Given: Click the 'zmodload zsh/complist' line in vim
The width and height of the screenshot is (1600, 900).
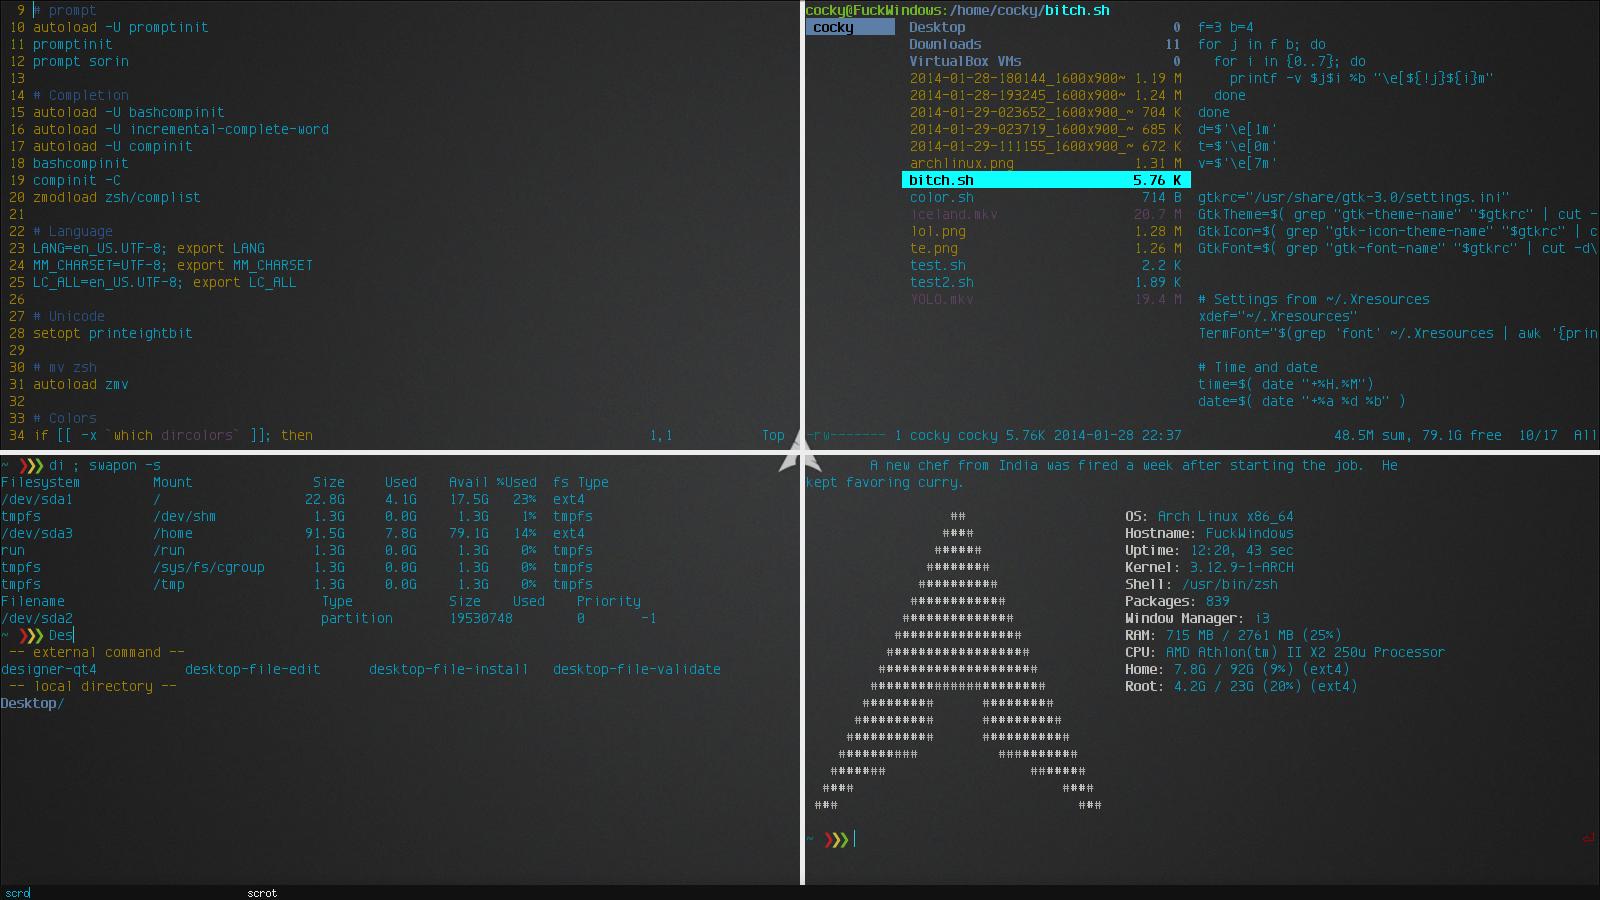Looking at the screenshot, I should pos(117,197).
